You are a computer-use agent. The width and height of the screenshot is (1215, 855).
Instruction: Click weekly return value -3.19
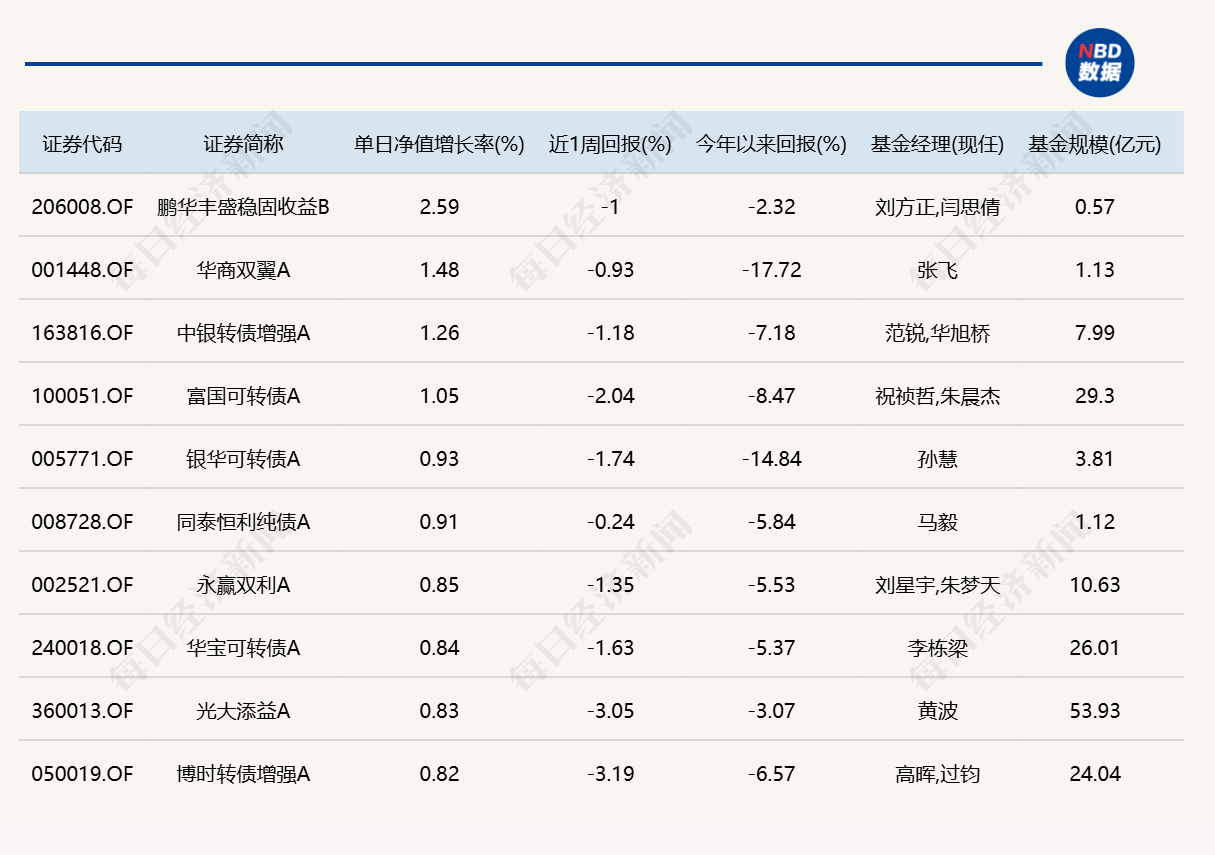(x=610, y=774)
